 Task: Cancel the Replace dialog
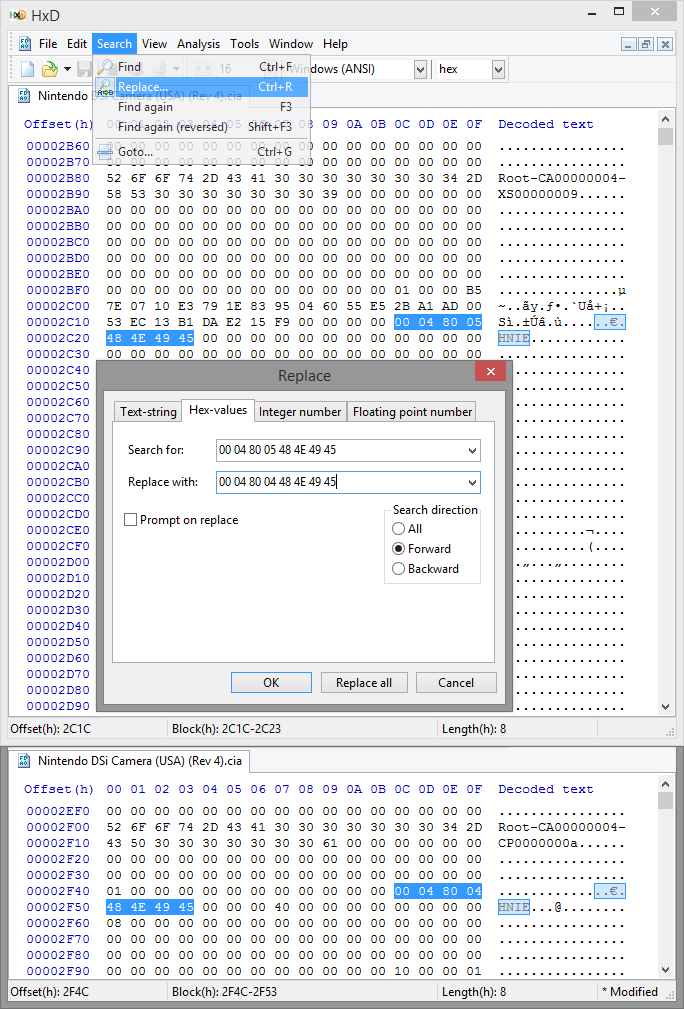click(456, 683)
